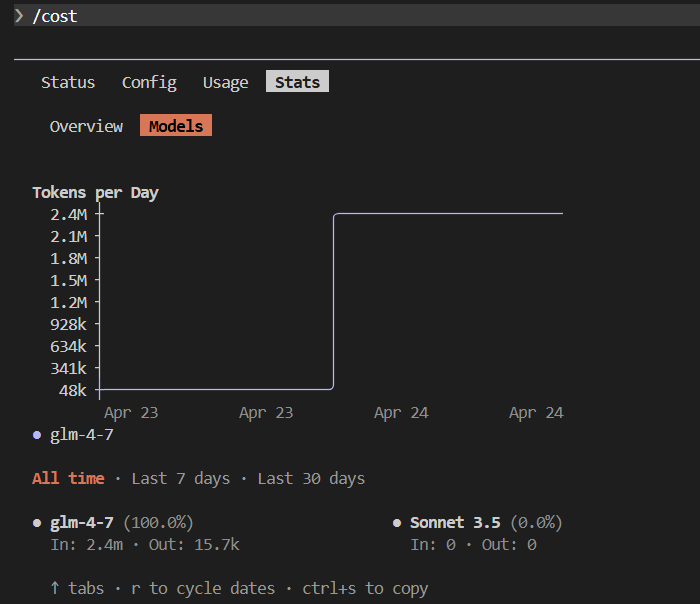The image size is (700, 604).
Task: Click the 2.4M y-axis label
Action: click(x=68, y=215)
